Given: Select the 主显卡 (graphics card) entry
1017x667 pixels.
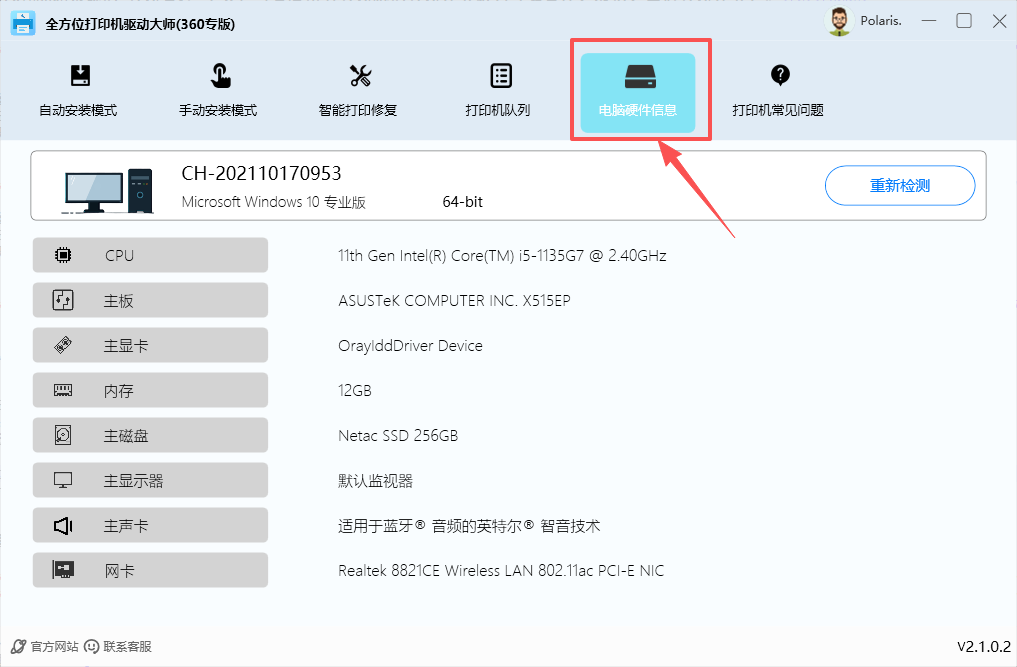Looking at the screenshot, I should pyautogui.click(x=150, y=345).
